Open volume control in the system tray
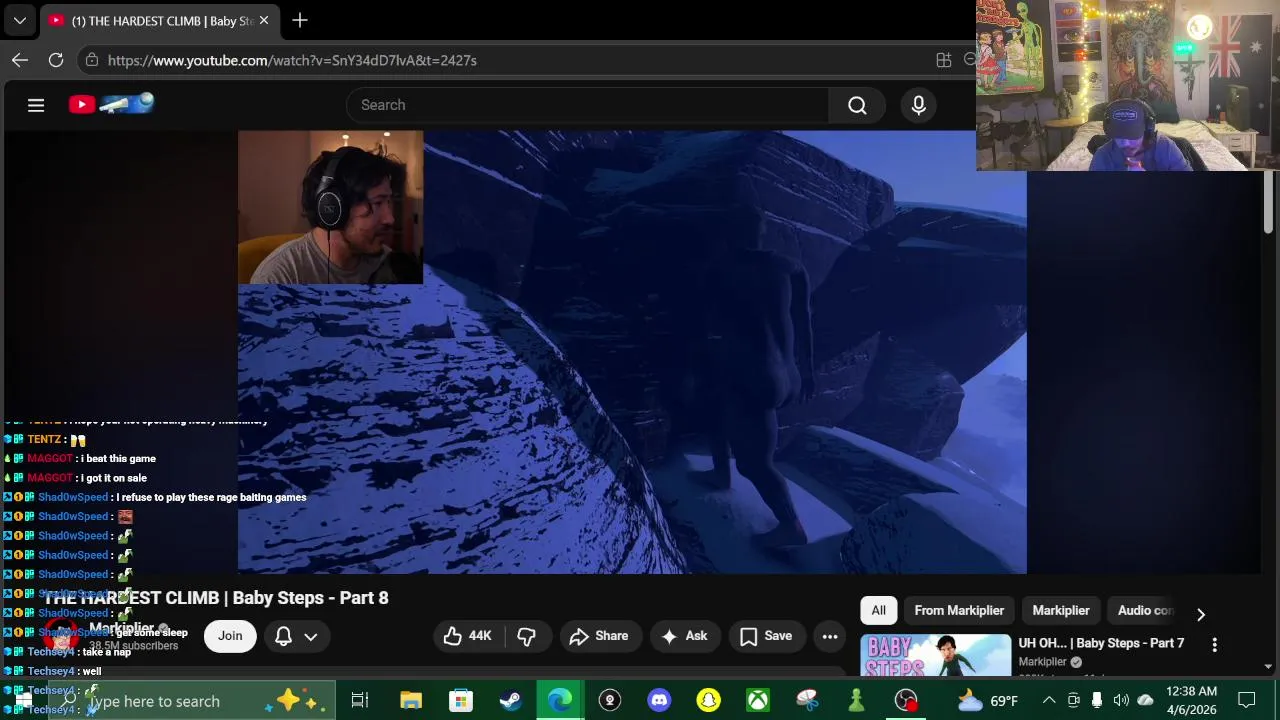 coord(1121,701)
